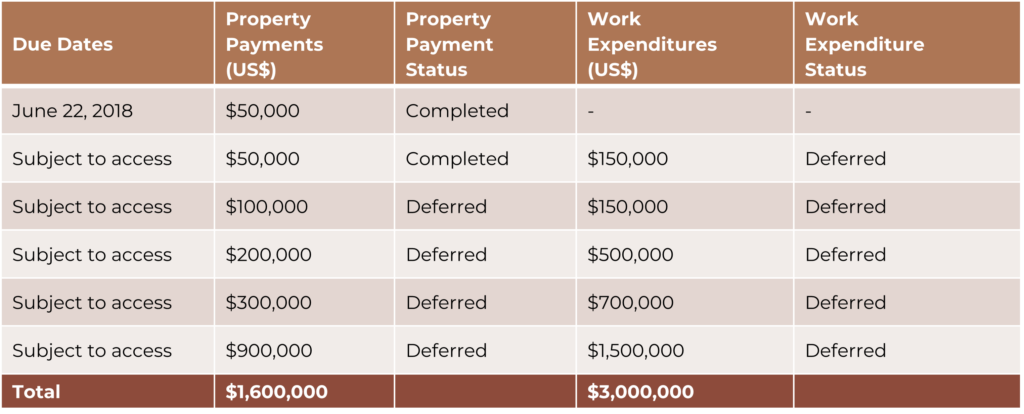Select the $500,000 work expenditure cell

(630, 255)
